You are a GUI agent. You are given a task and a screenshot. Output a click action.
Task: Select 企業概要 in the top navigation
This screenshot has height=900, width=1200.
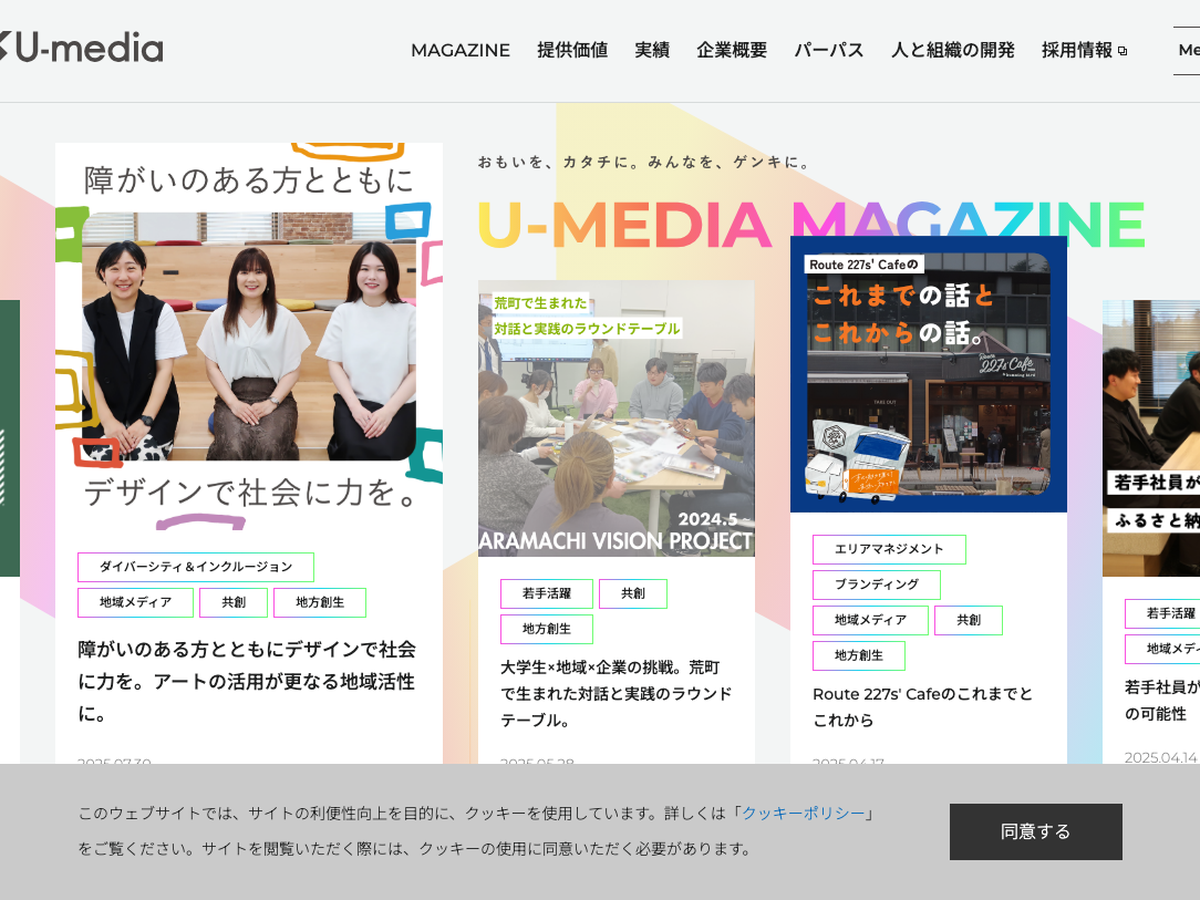(x=732, y=50)
